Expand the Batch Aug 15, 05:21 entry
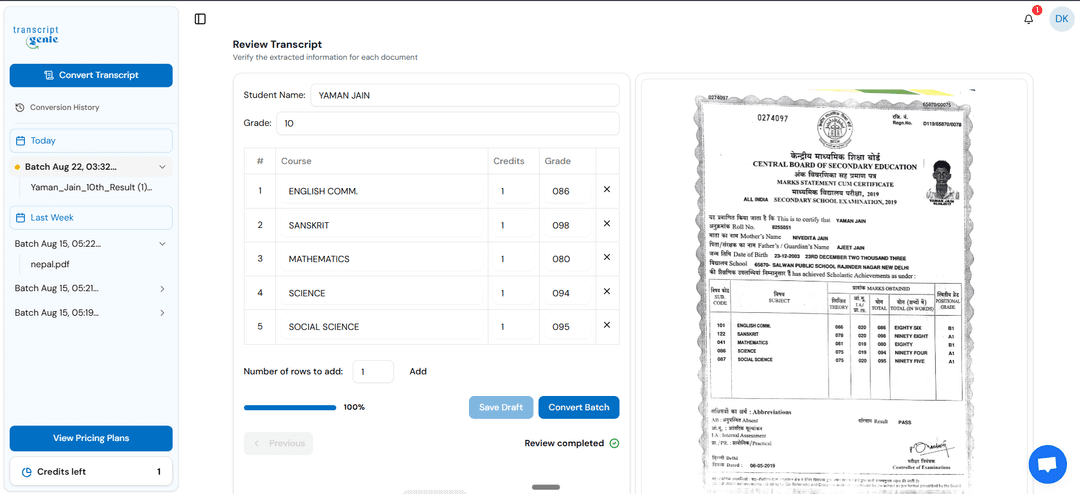 point(162,289)
